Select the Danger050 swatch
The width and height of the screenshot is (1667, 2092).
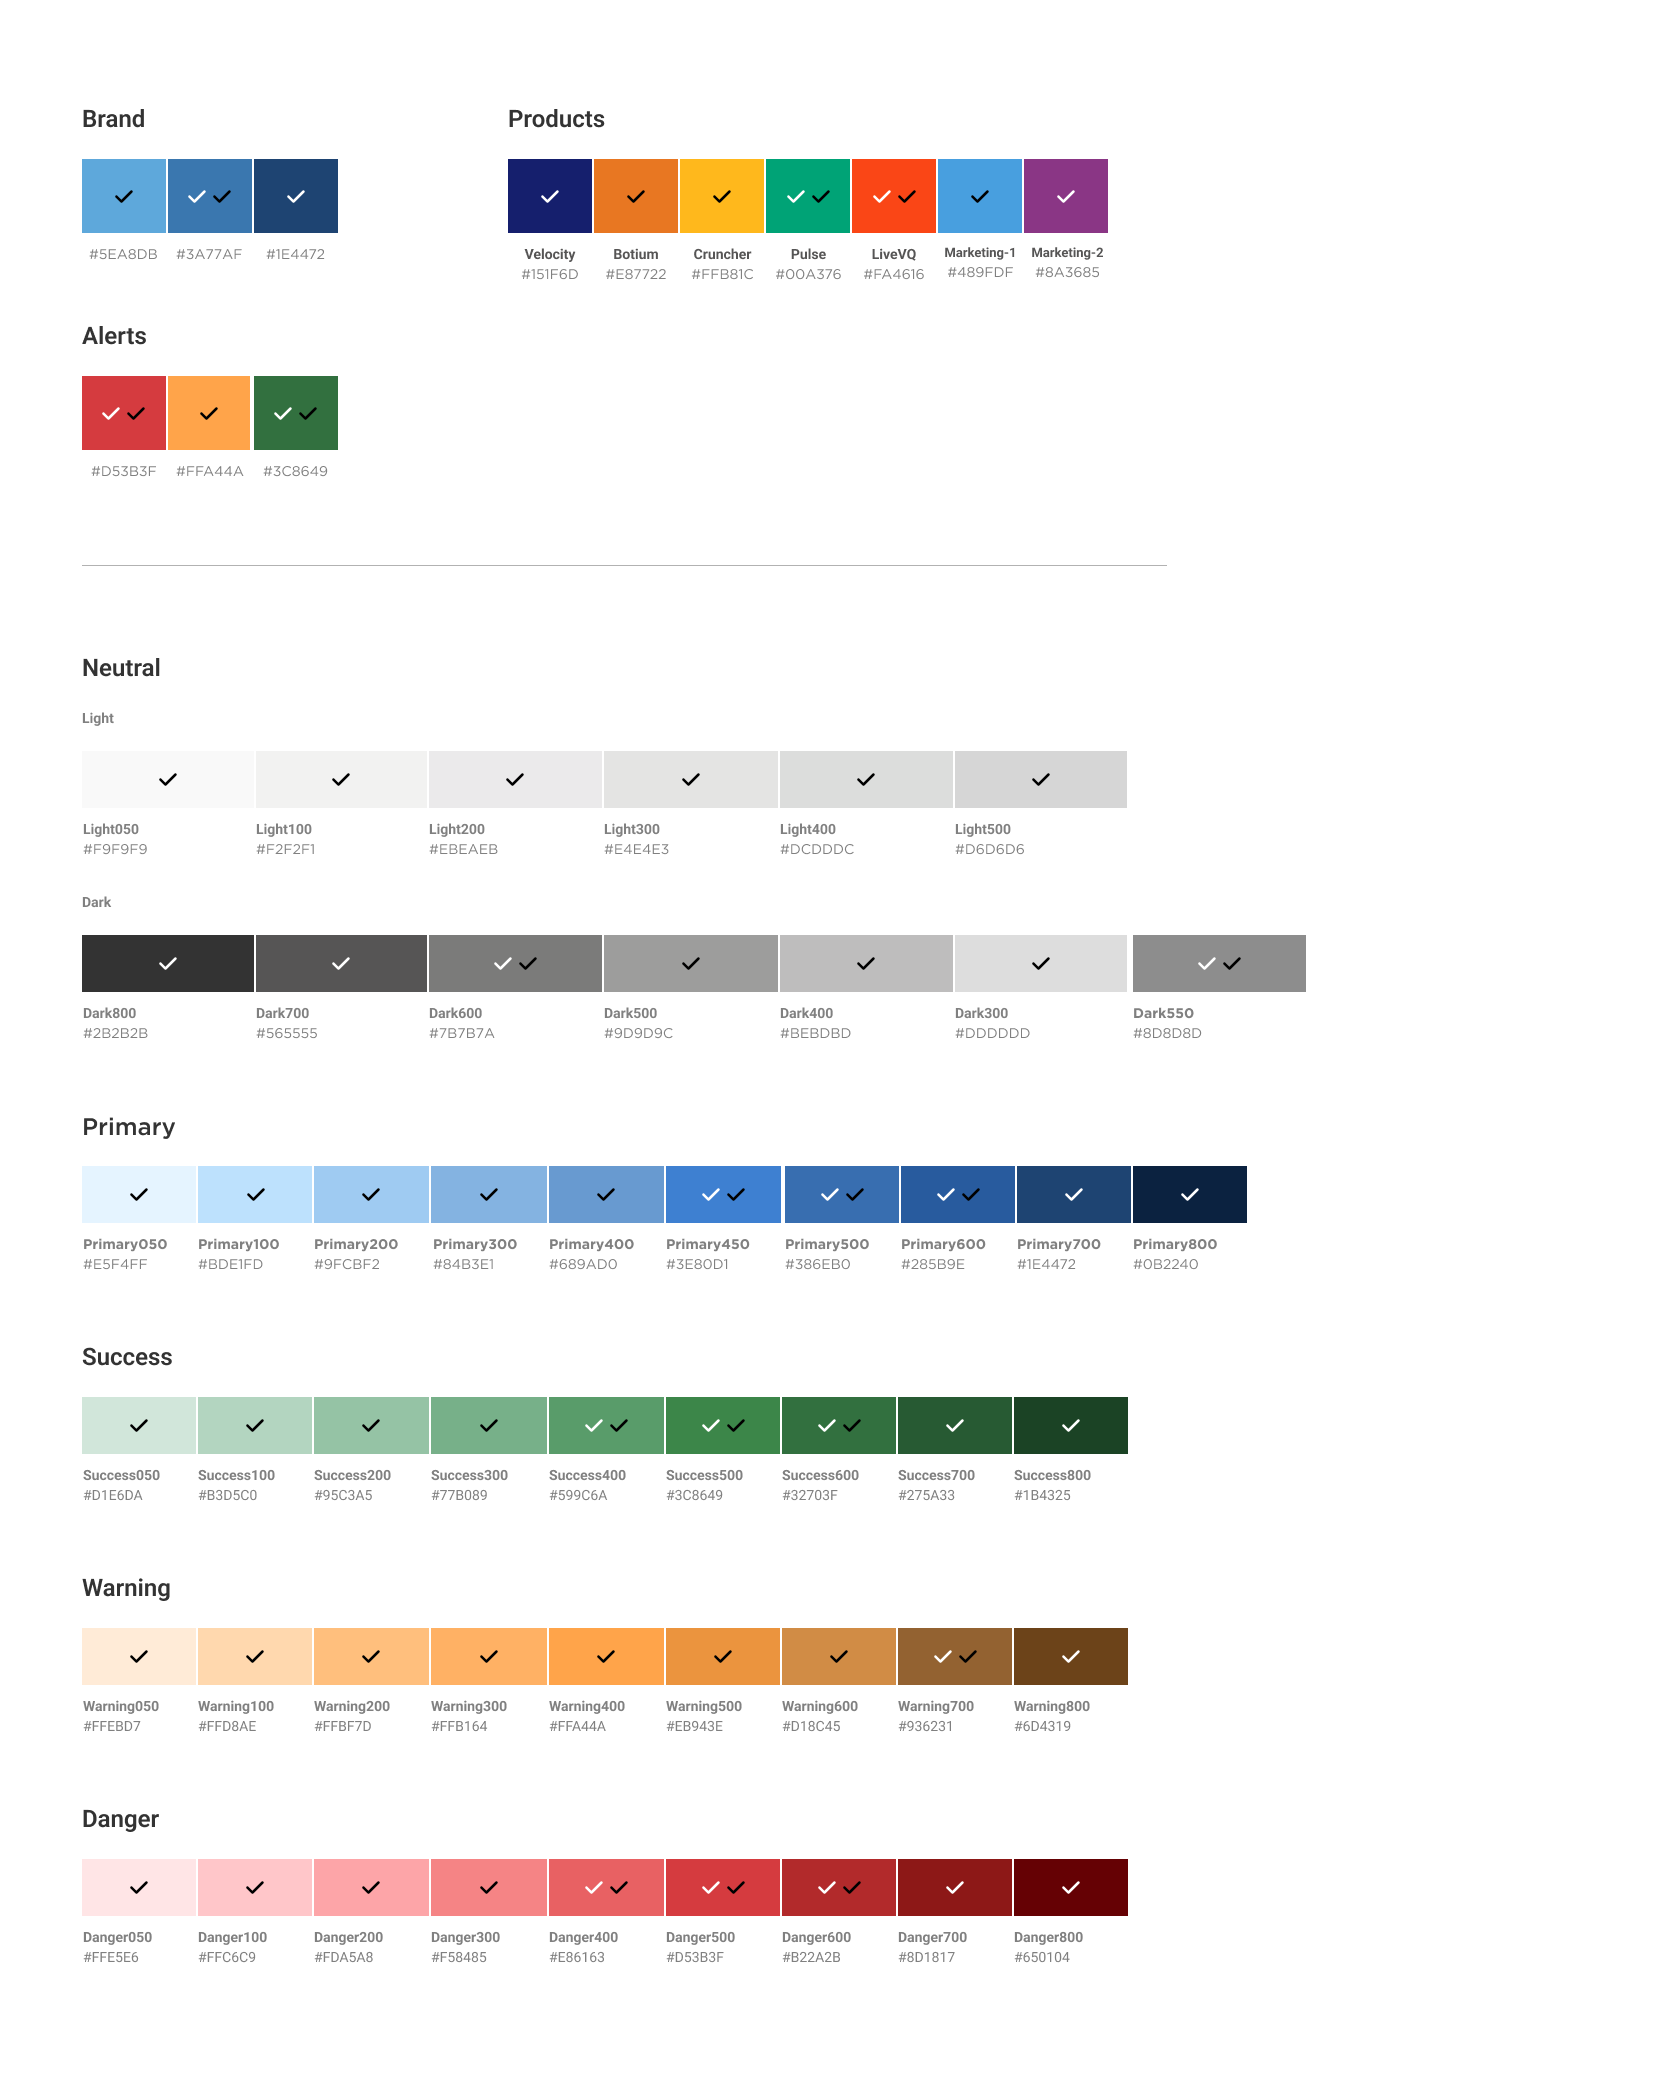pos(139,1887)
